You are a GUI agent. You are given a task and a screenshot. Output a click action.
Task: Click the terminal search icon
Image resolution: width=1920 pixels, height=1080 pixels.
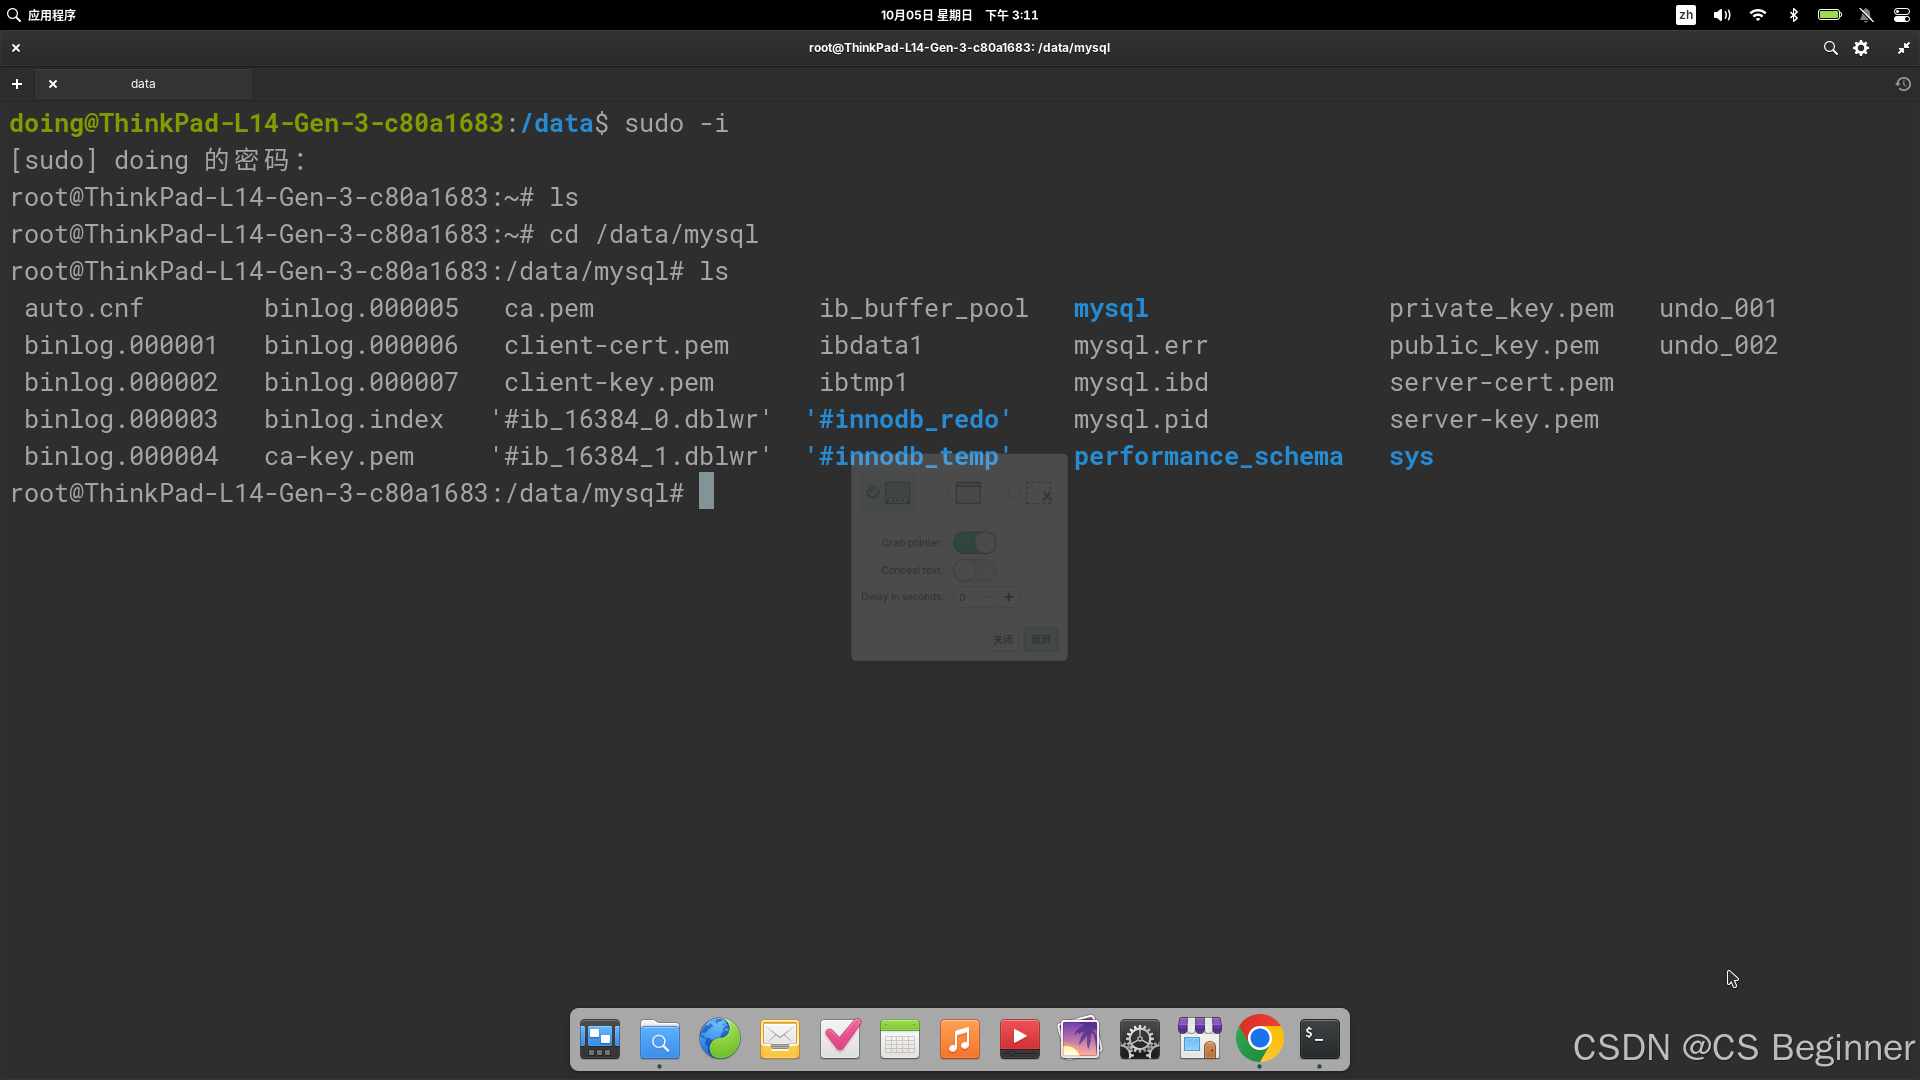(x=1830, y=48)
